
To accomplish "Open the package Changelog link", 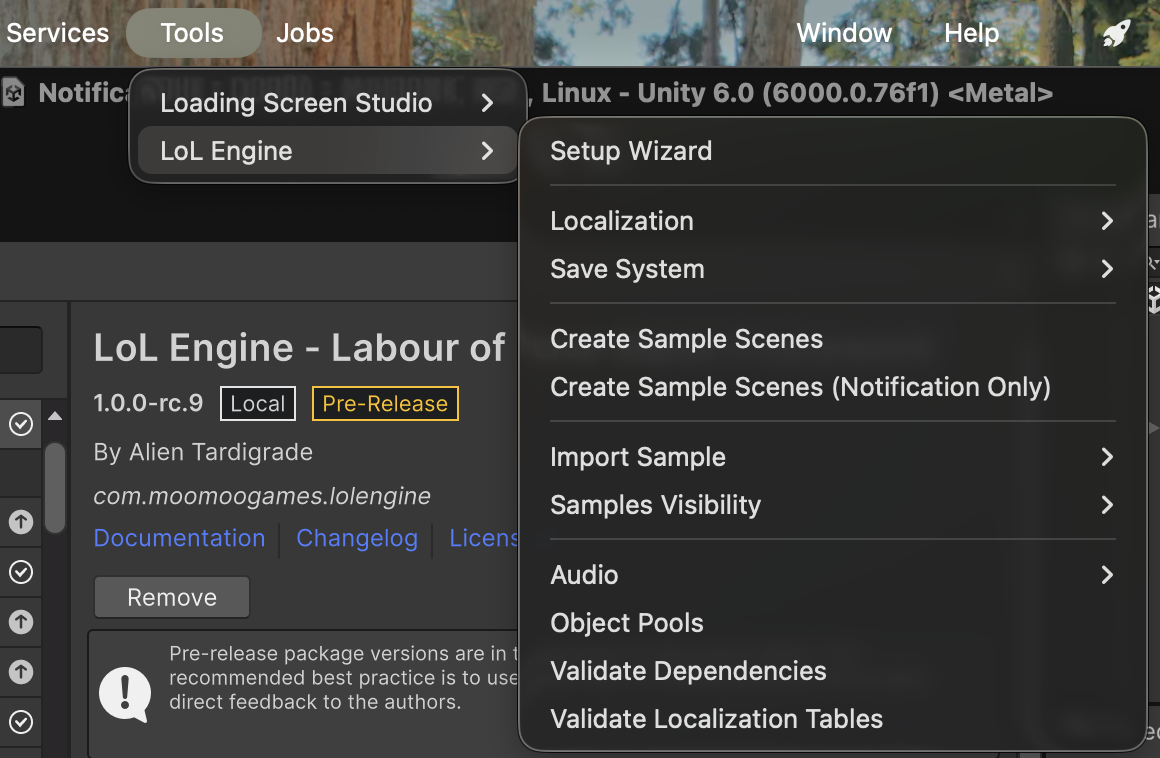I will pos(357,538).
